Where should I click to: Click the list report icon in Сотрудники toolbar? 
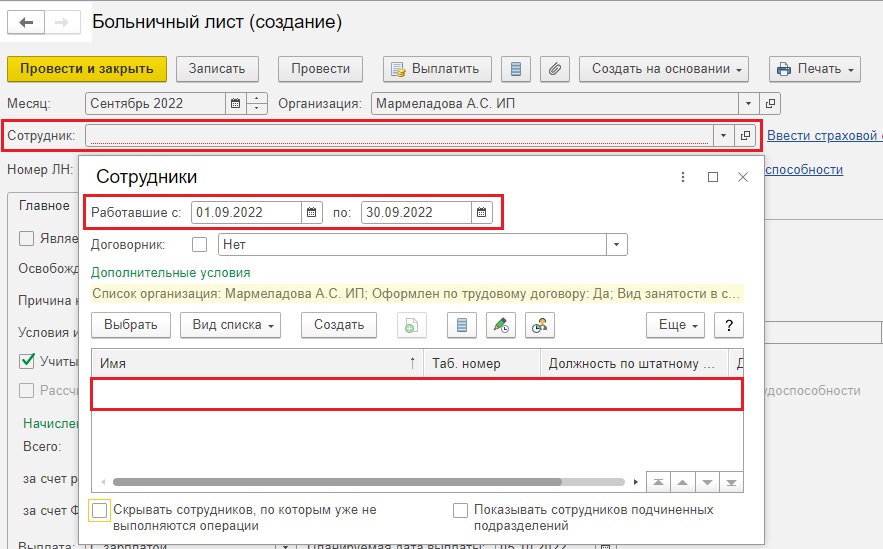pyautogui.click(x=462, y=325)
